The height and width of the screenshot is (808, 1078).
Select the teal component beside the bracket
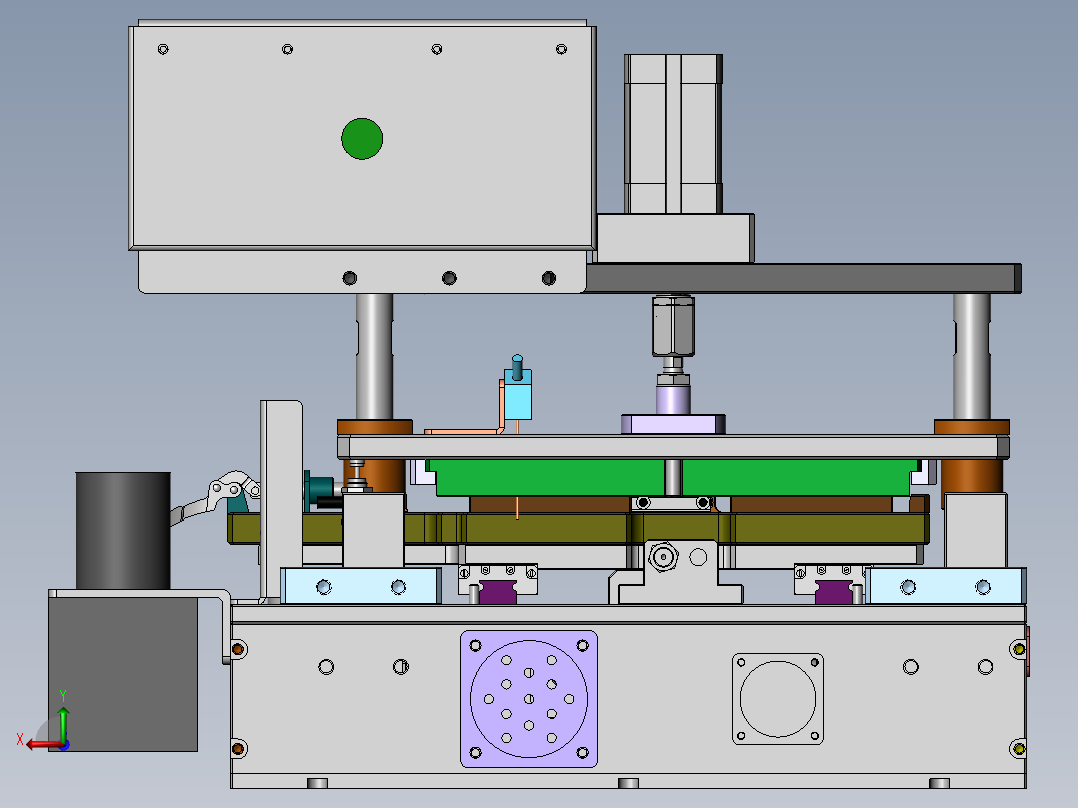coord(318,490)
